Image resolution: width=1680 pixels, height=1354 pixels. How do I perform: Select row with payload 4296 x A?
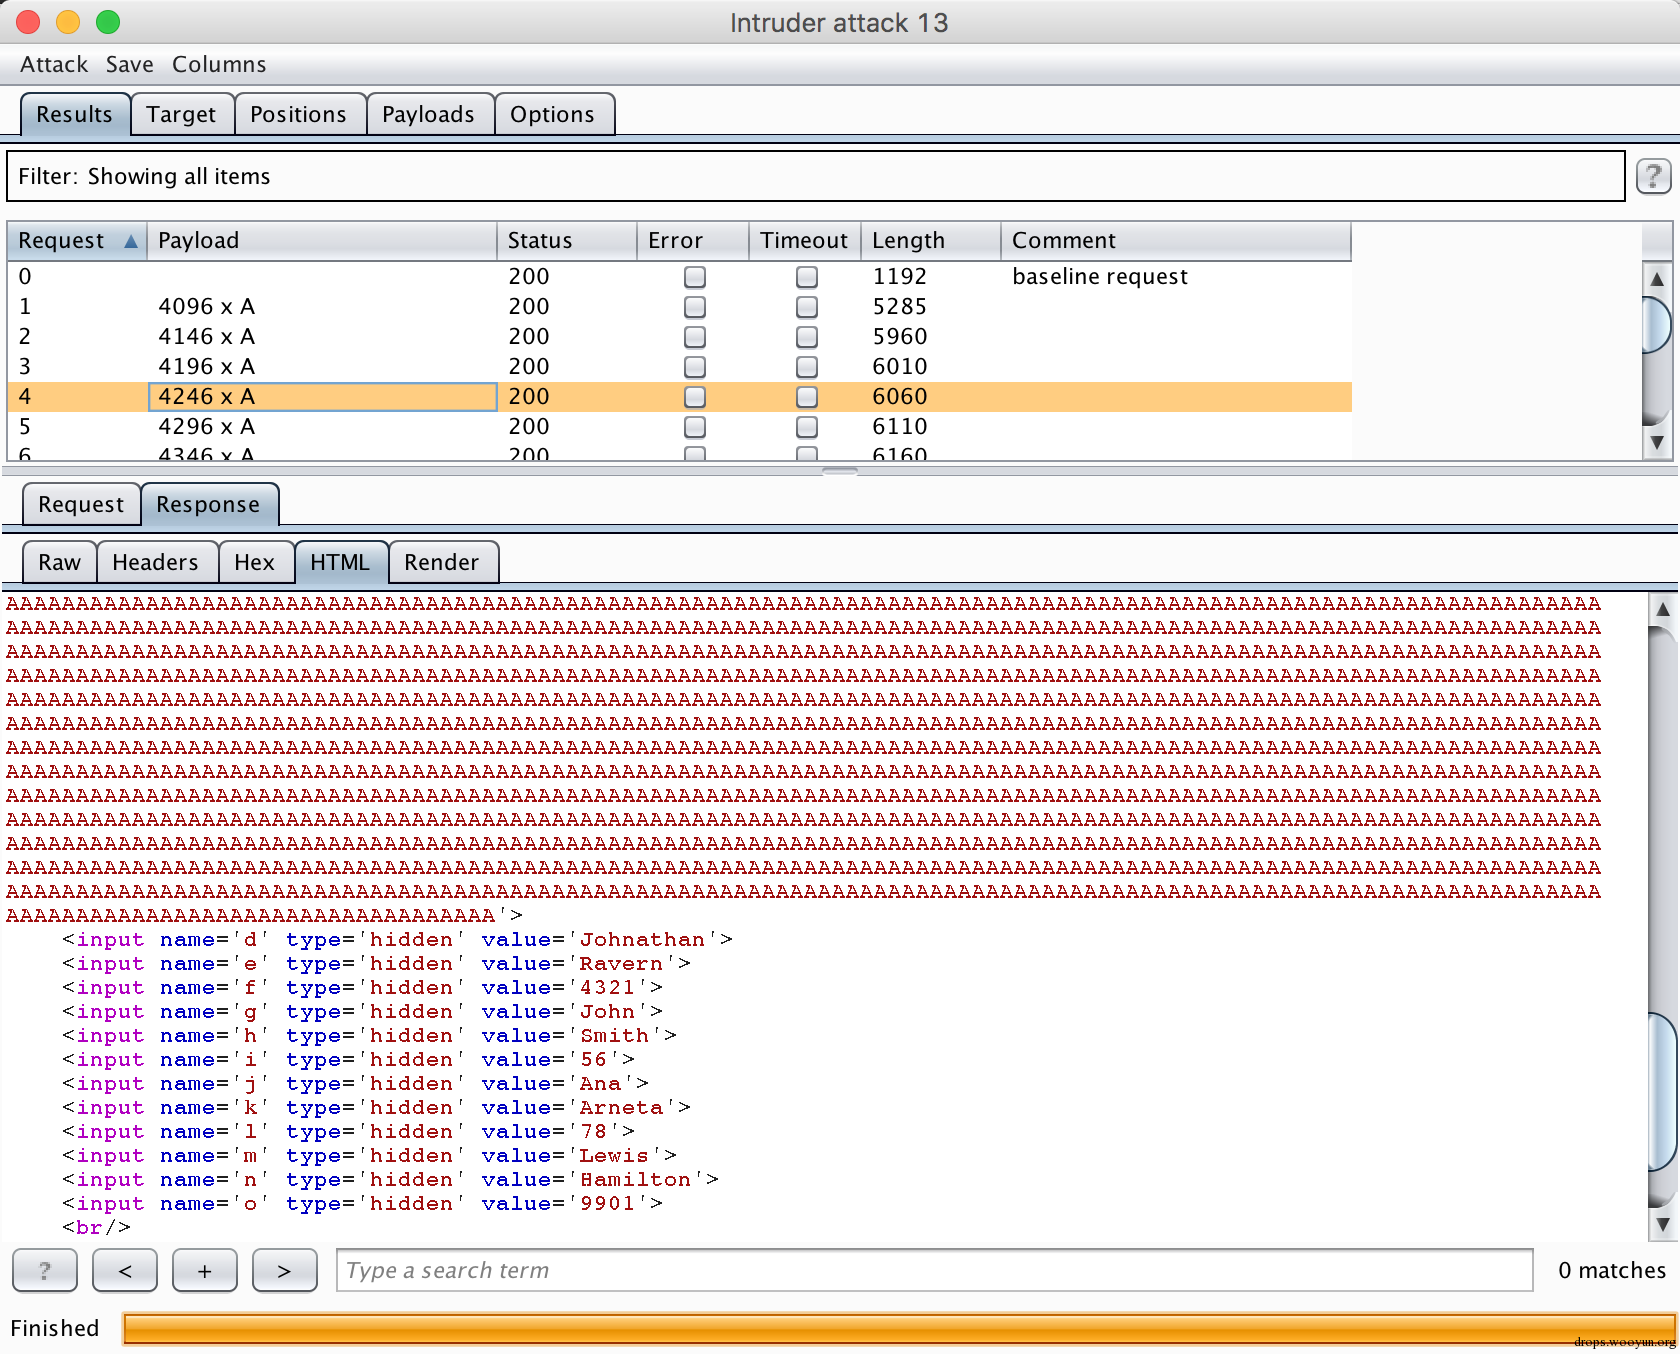pyautogui.click(x=679, y=427)
